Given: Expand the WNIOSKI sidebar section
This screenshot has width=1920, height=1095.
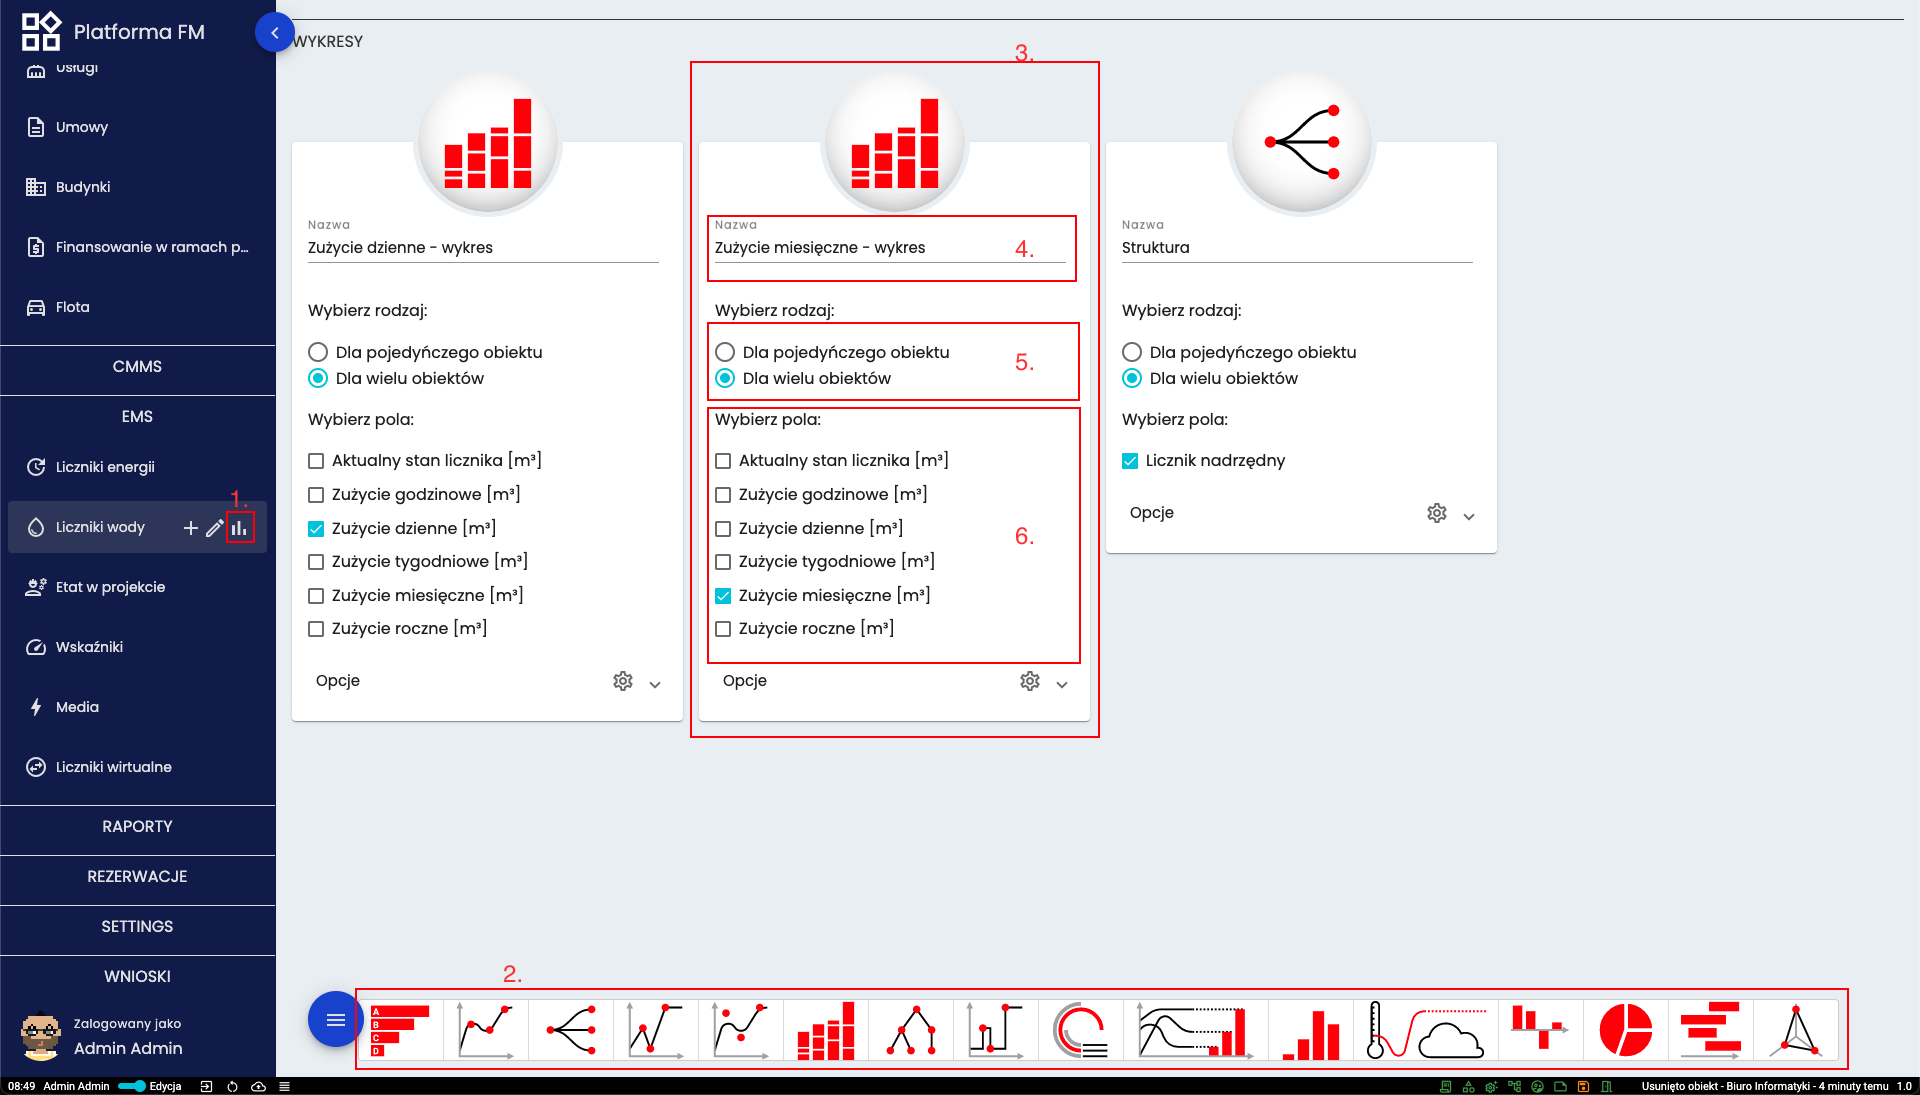Looking at the screenshot, I should coord(138,977).
